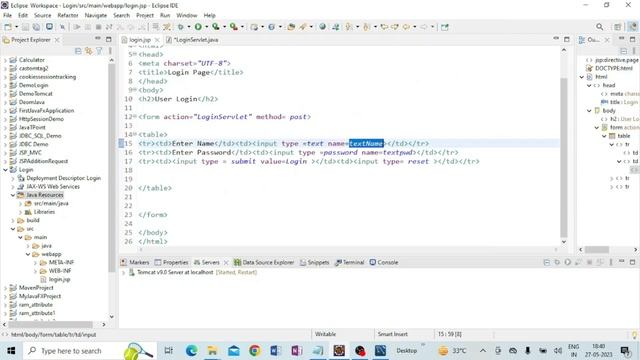Collapse the webapp folder

pos(28,254)
